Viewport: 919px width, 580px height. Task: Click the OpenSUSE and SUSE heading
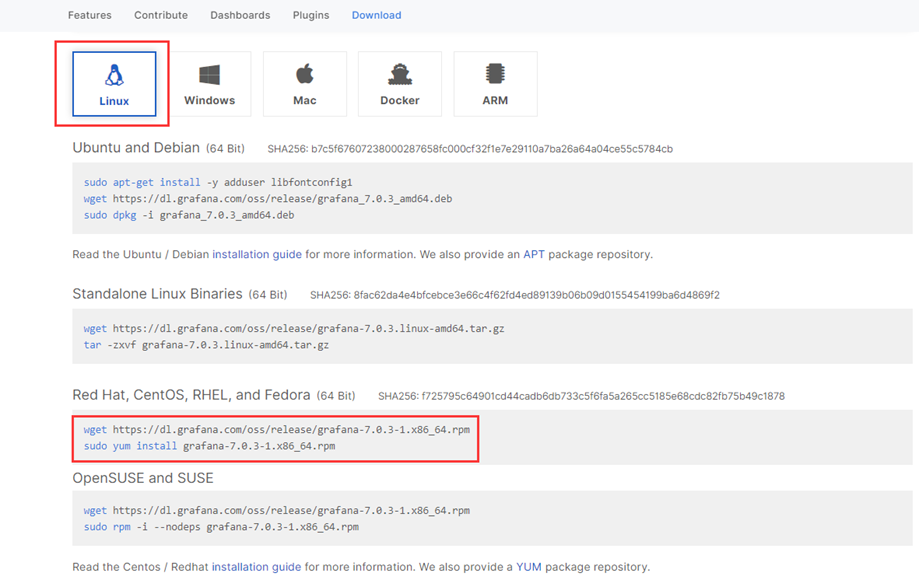coord(143,478)
